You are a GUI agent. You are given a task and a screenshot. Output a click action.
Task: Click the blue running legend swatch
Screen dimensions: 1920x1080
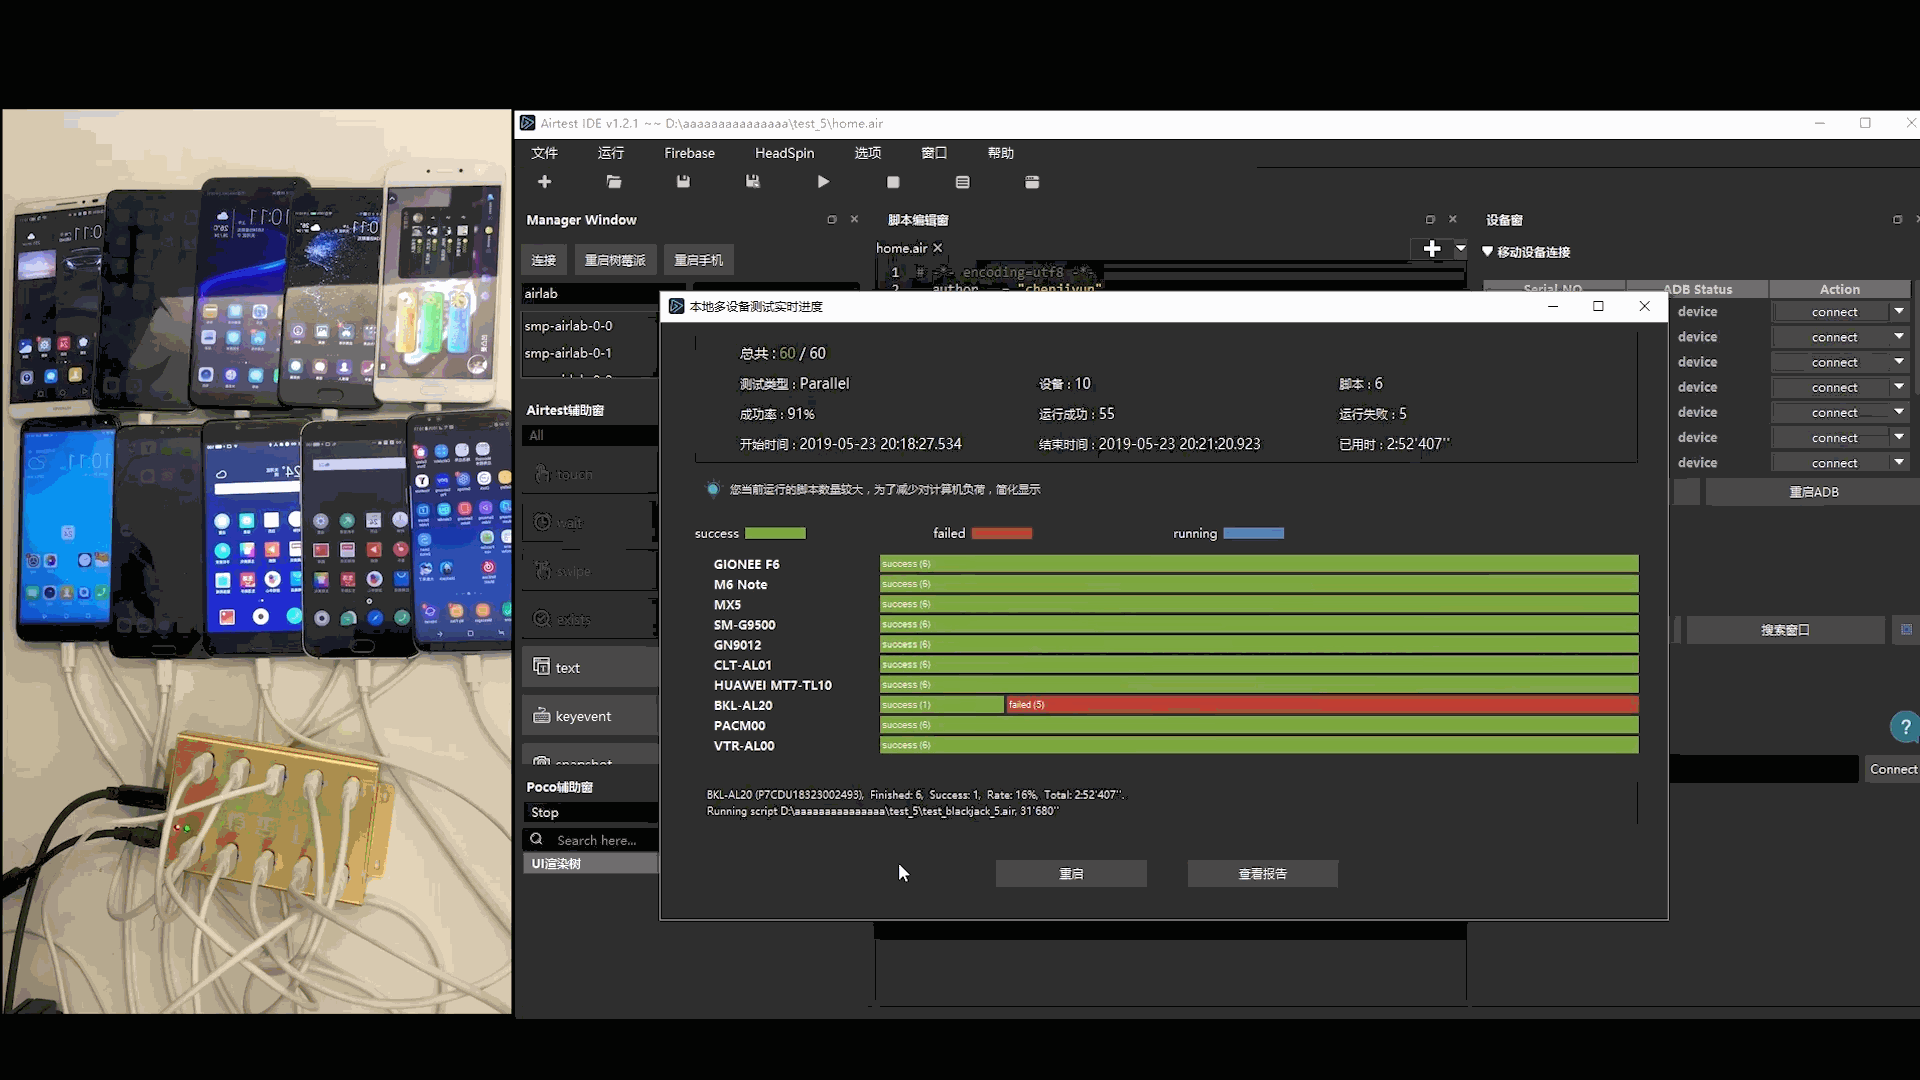(1253, 533)
